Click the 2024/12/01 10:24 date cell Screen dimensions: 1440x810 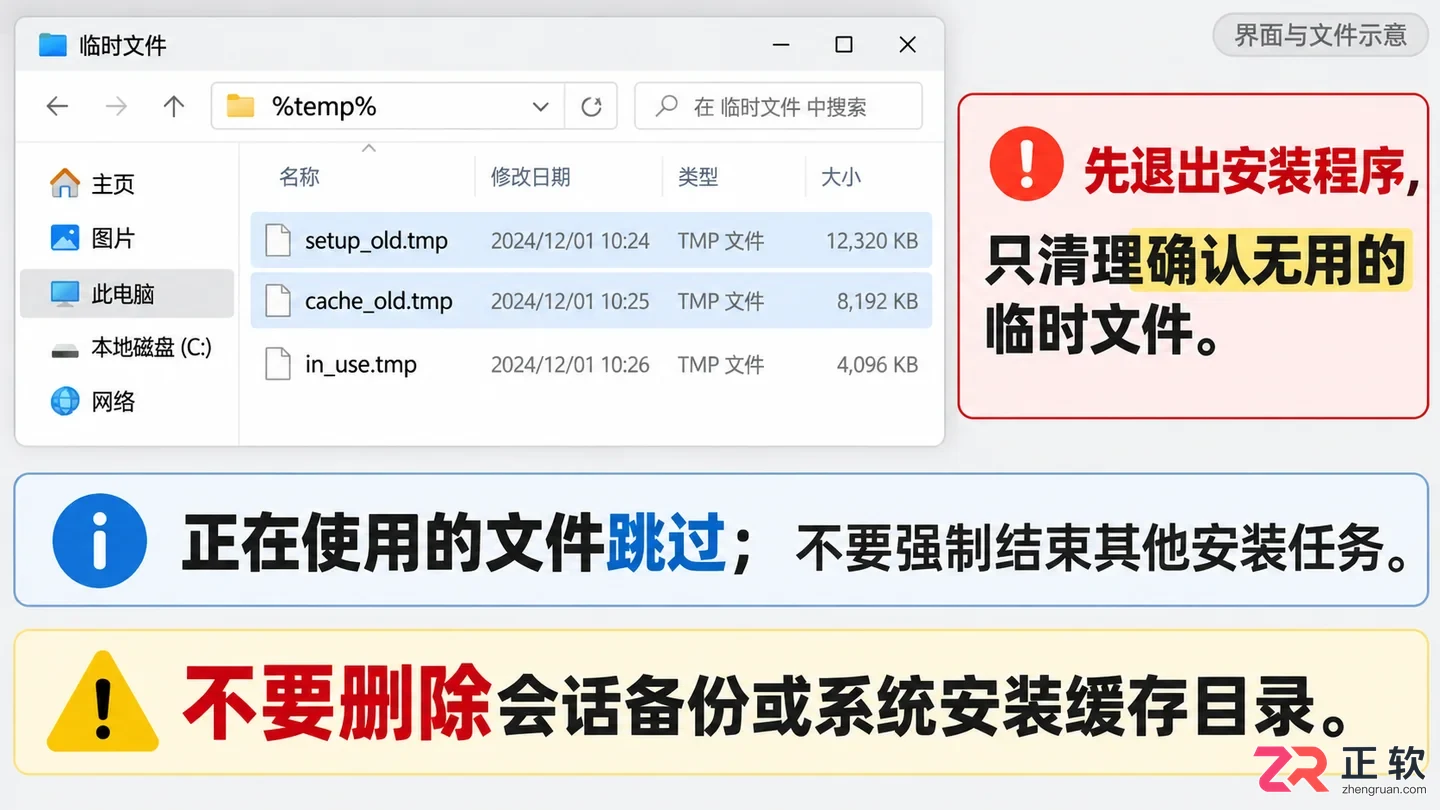[570, 241]
